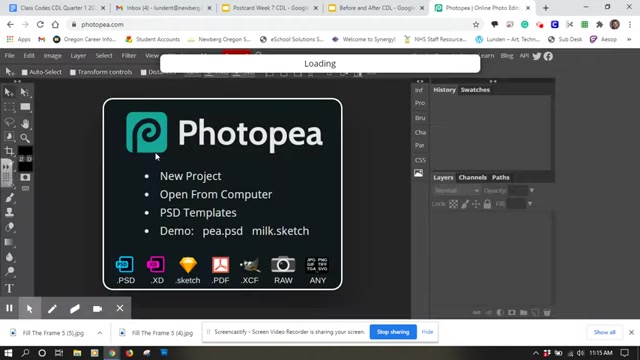Viewport: 640px width, 360px height.
Task: Click Hide on the sharing notification
Action: tap(427, 332)
